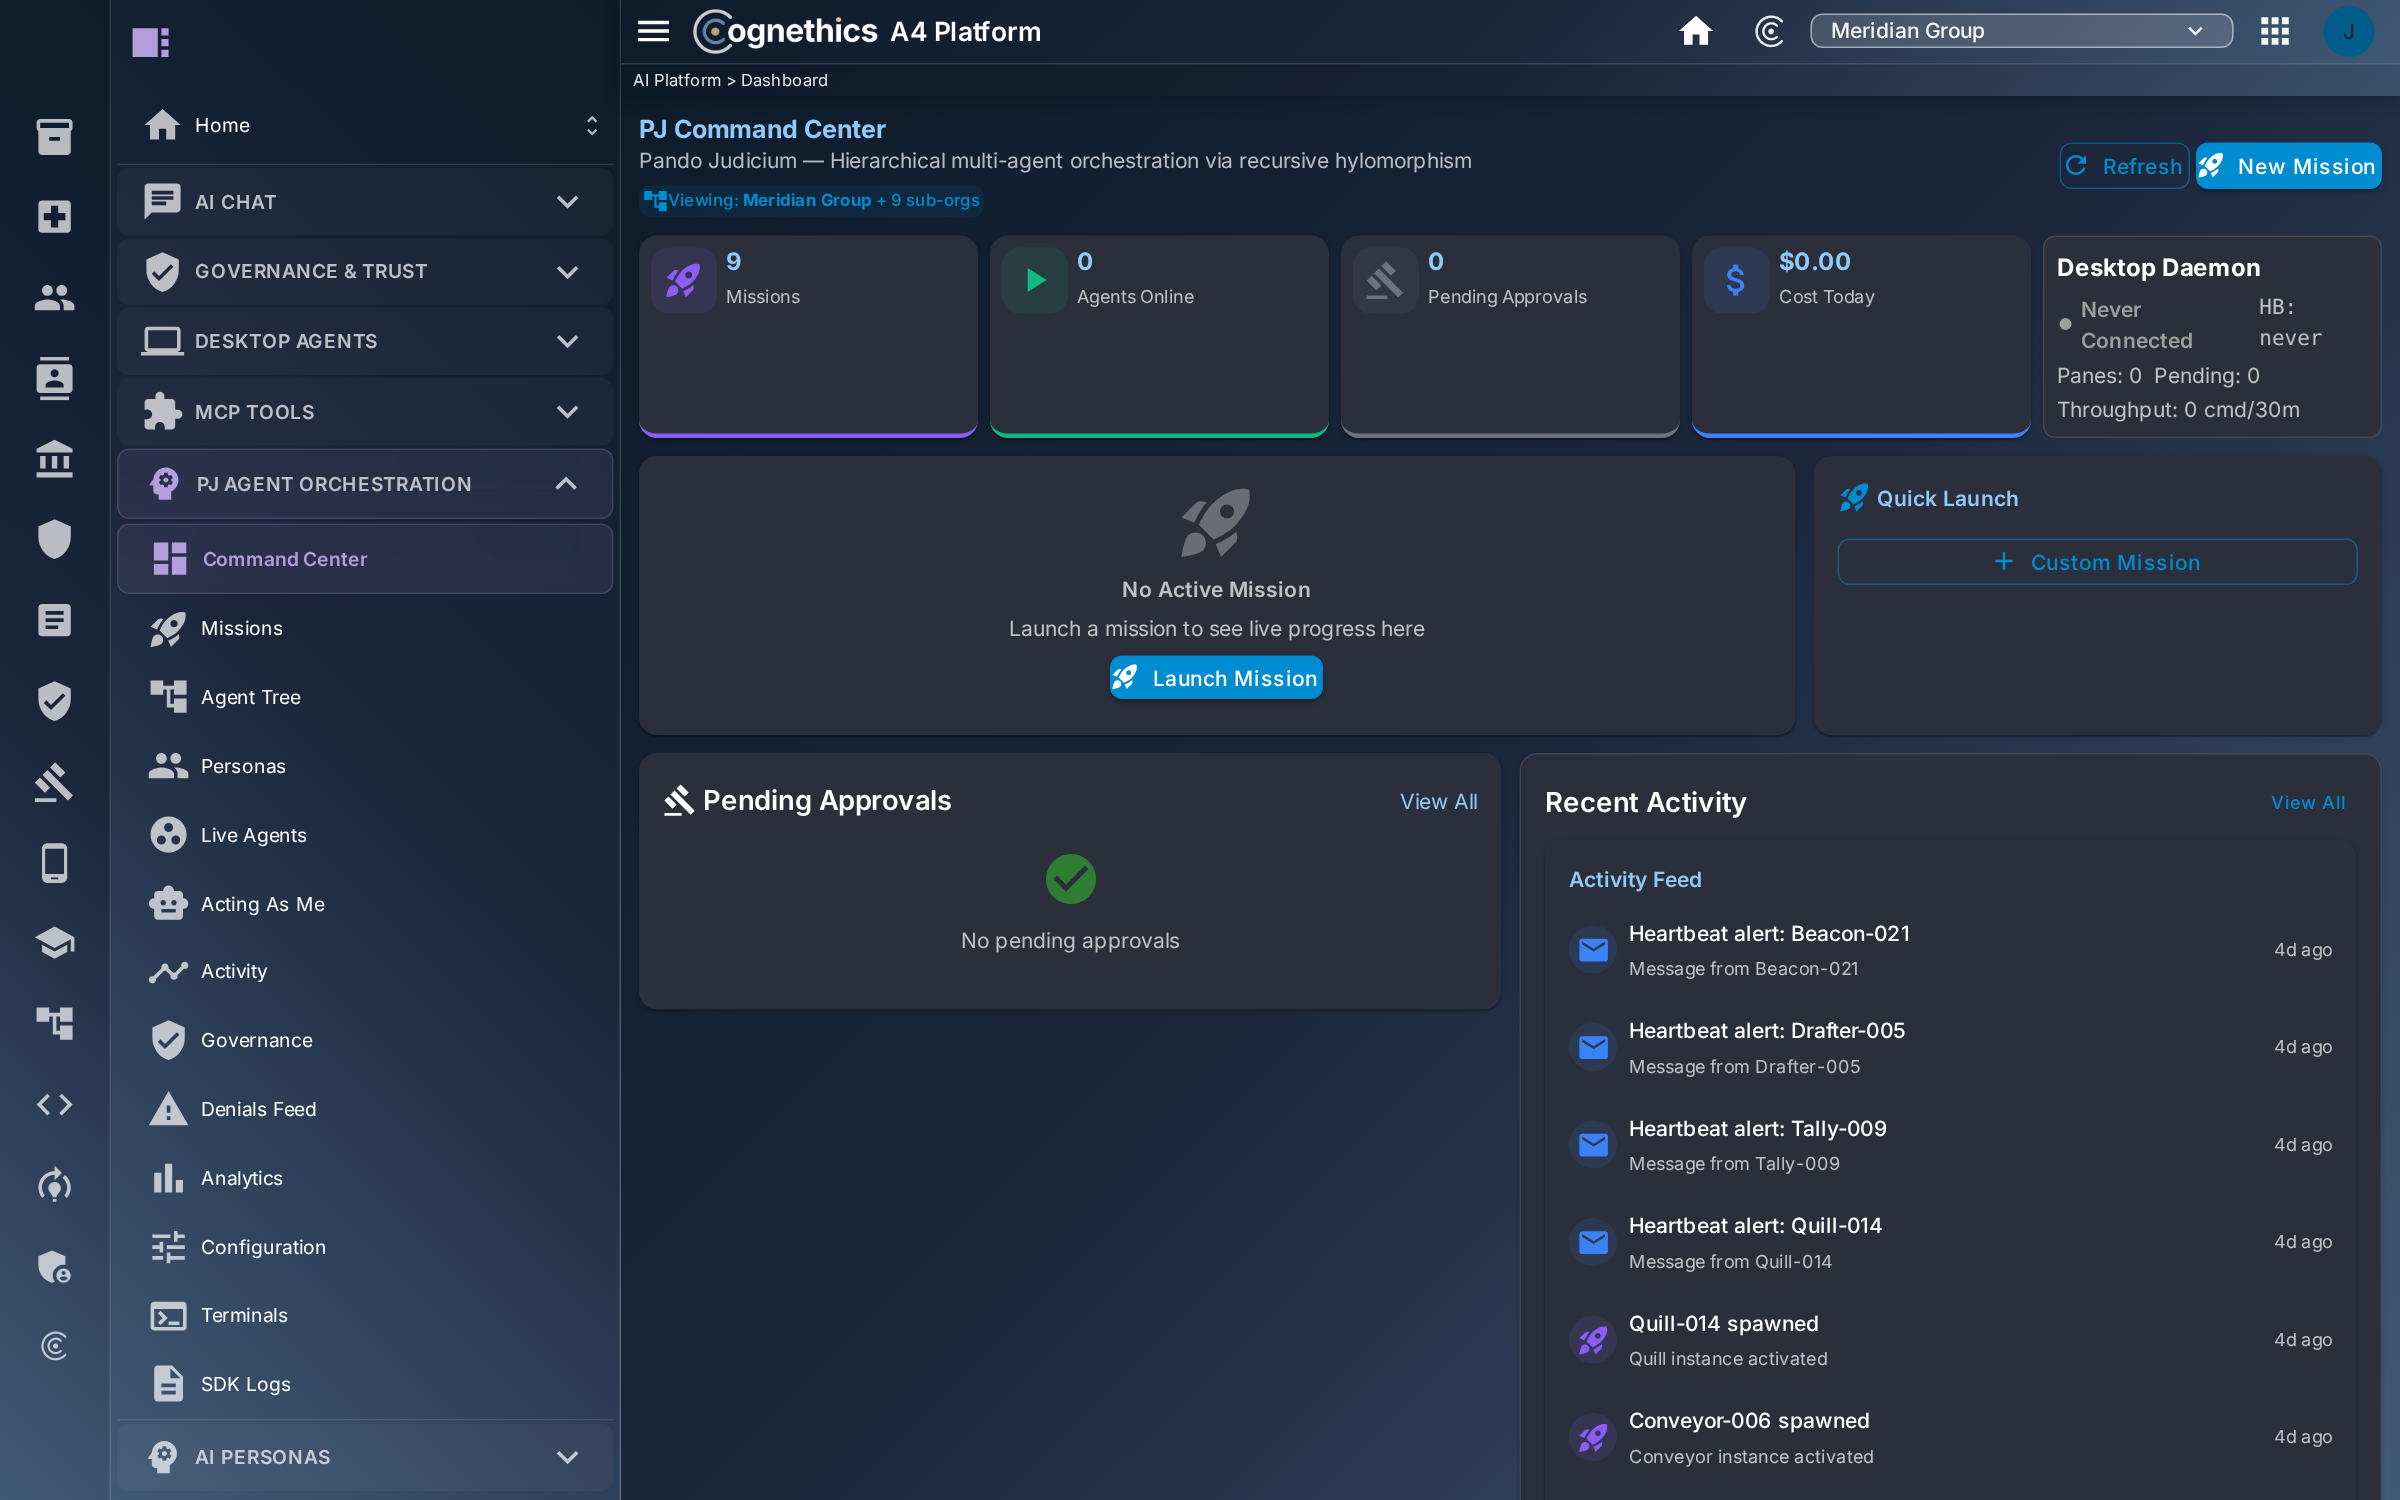This screenshot has width=2400, height=1500.
Task: Click the gavel icon in left rail
Action: tap(54, 782)
